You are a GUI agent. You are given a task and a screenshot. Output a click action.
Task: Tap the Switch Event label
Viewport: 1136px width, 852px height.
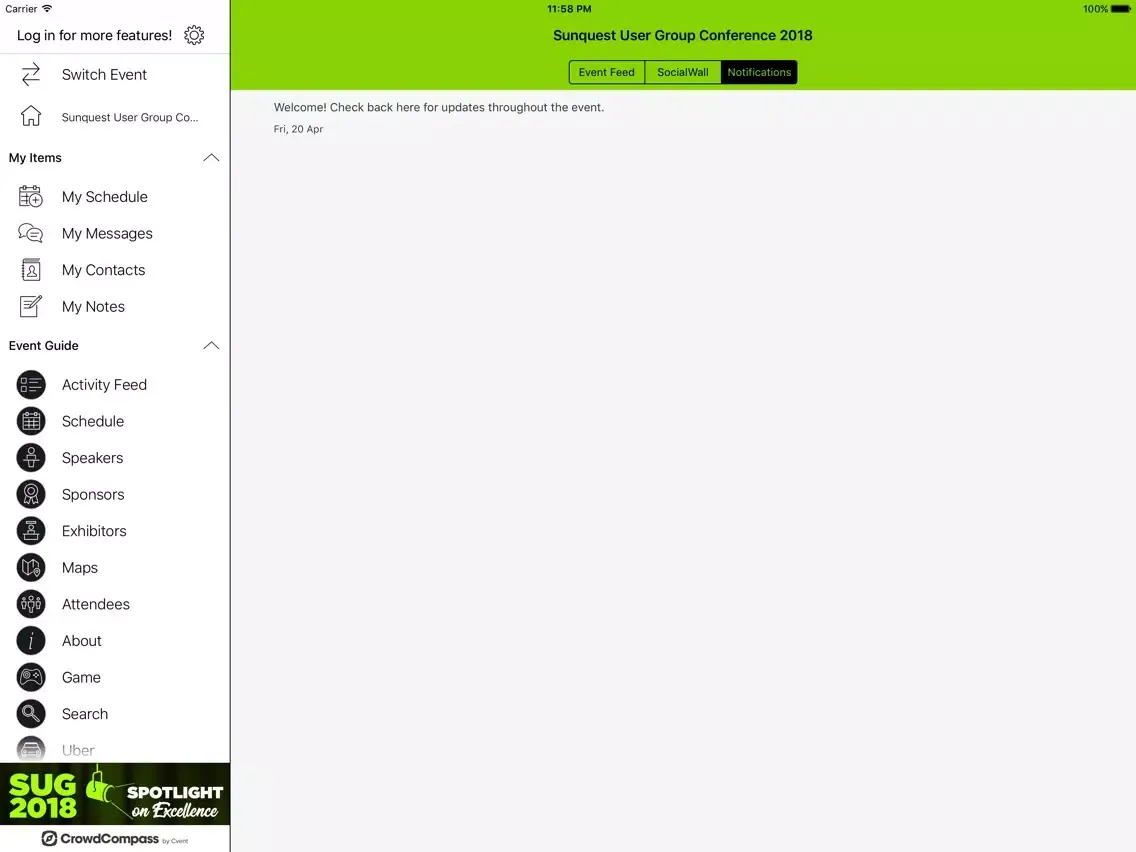(x=104, y=75)
